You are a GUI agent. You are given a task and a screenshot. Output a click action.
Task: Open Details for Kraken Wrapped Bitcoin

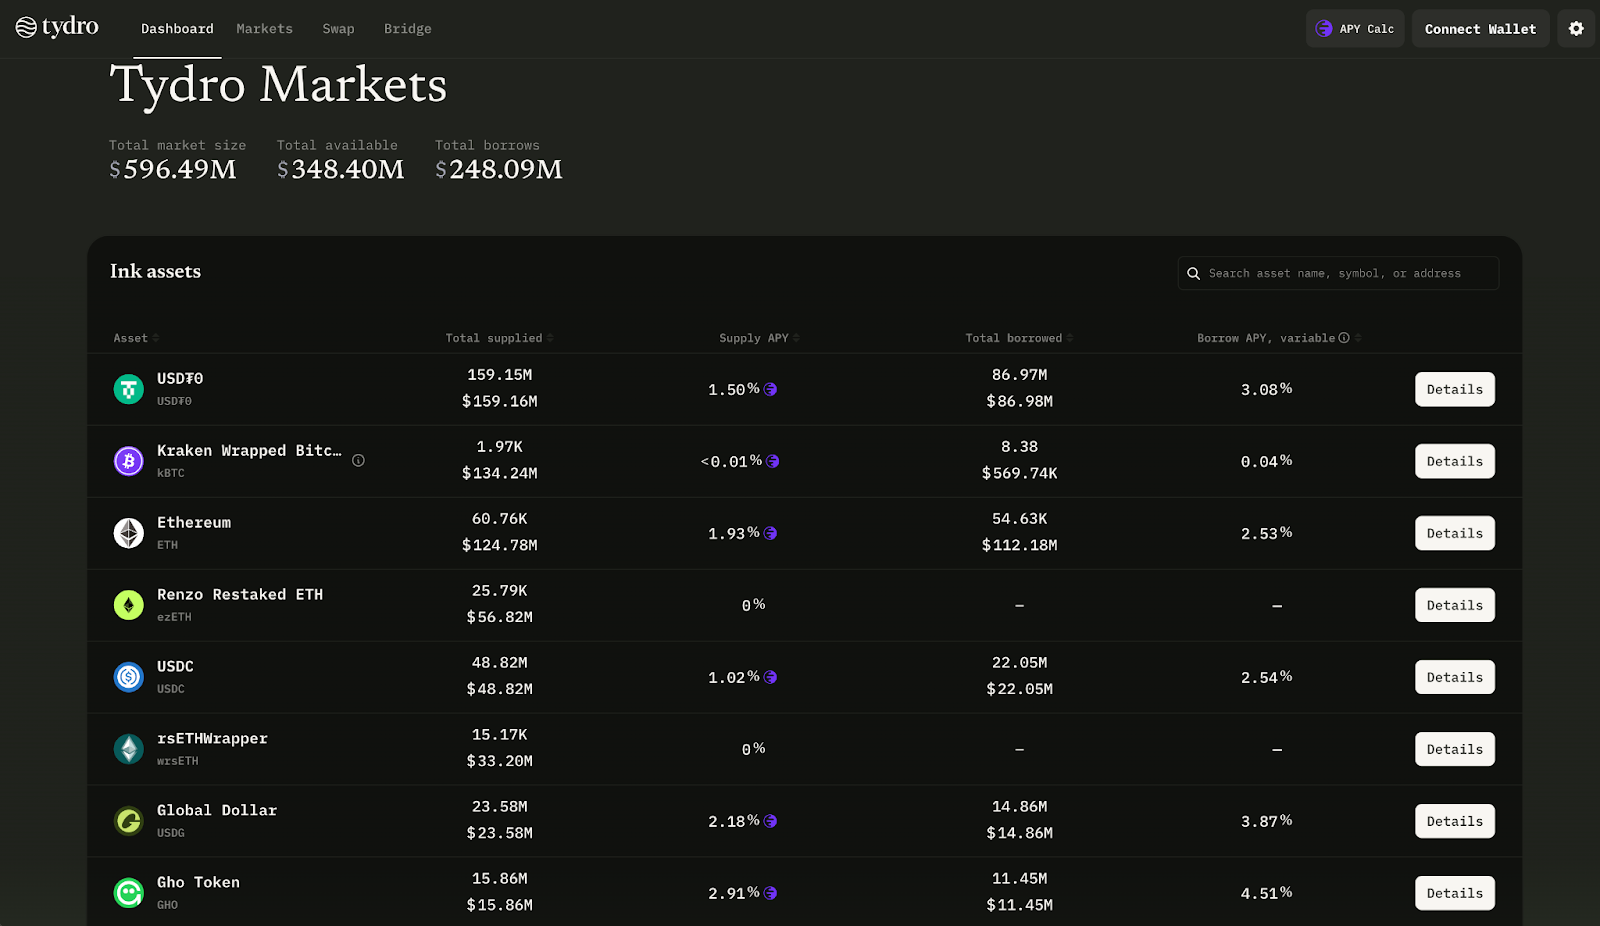[x=1455, y=461]
